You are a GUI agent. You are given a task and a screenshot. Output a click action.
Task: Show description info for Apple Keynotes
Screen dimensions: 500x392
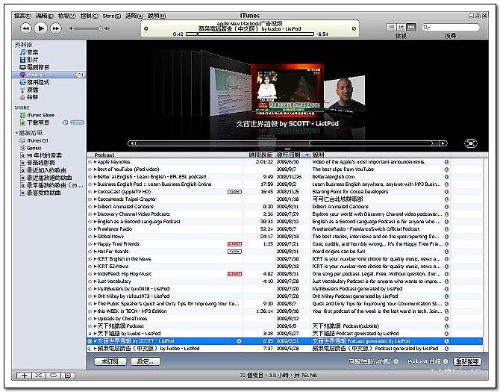pos(446,162)
